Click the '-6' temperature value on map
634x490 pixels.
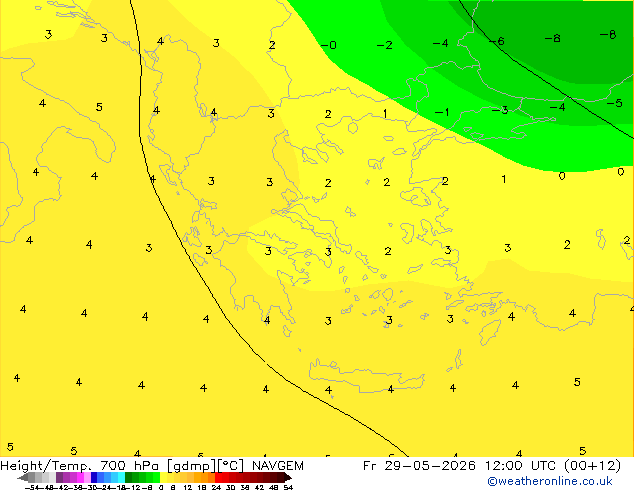tap(497, 41)
